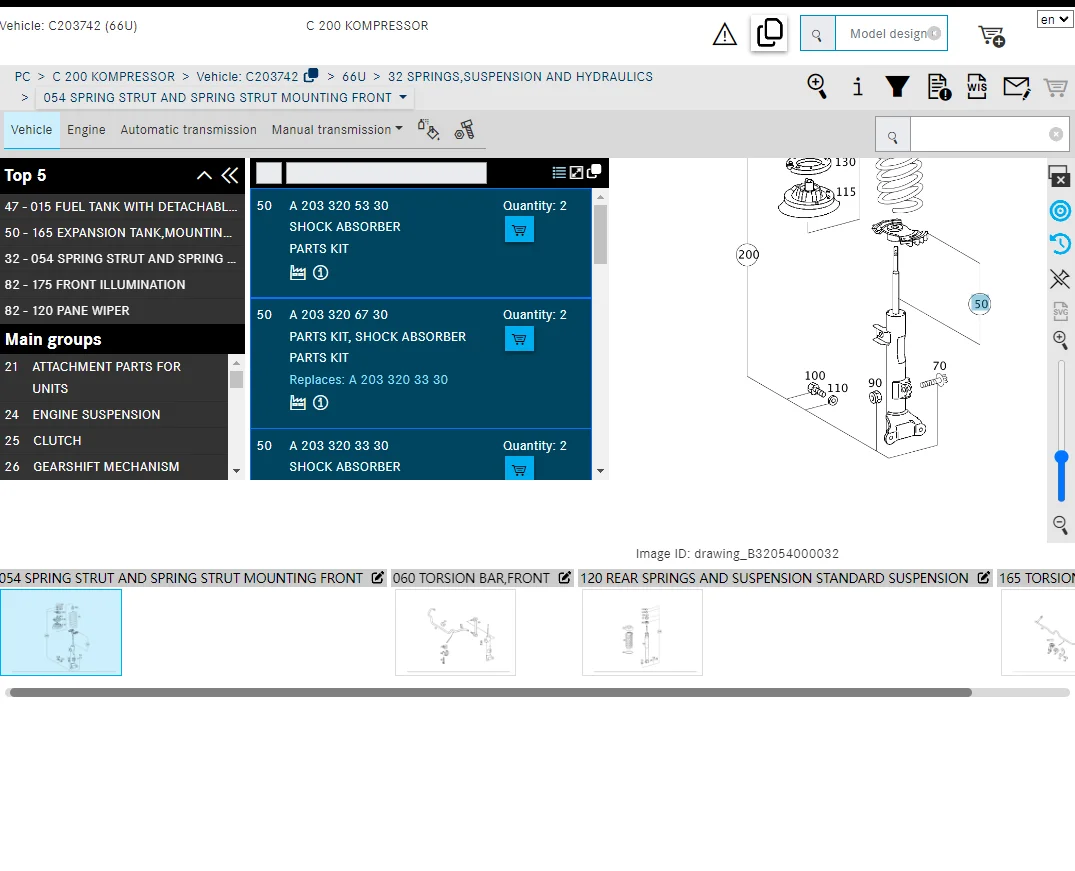Click the blue history reset icon
This screenshot has height=871, width=1075.
click(x=1060, y=243)
